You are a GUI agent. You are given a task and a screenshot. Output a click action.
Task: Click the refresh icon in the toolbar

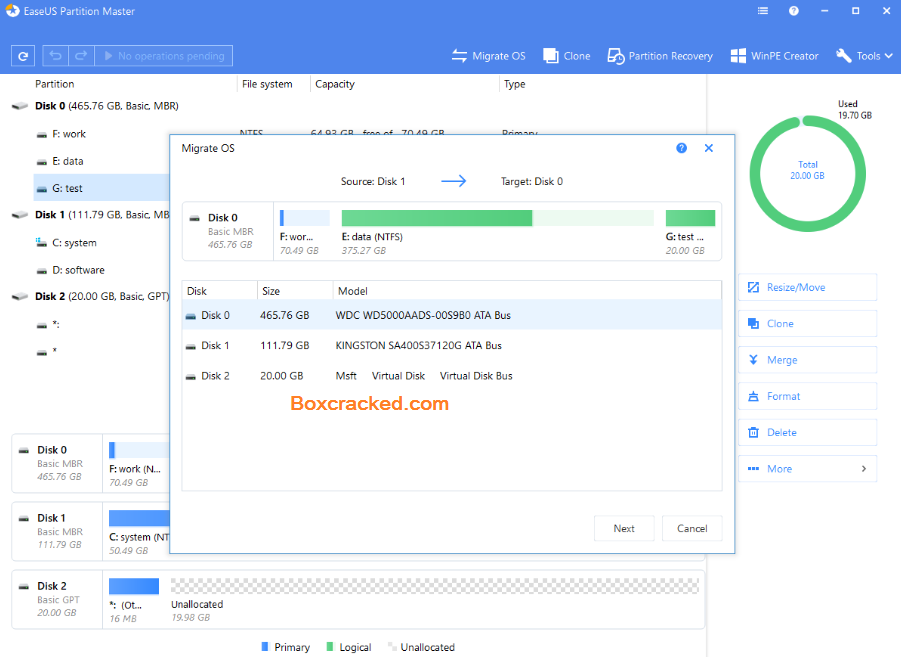[x=23, y=56]
